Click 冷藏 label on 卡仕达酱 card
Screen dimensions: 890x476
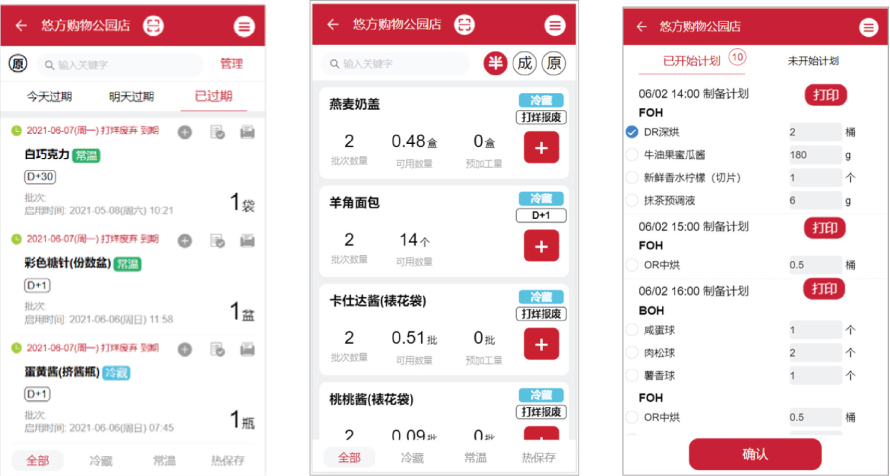541,297
